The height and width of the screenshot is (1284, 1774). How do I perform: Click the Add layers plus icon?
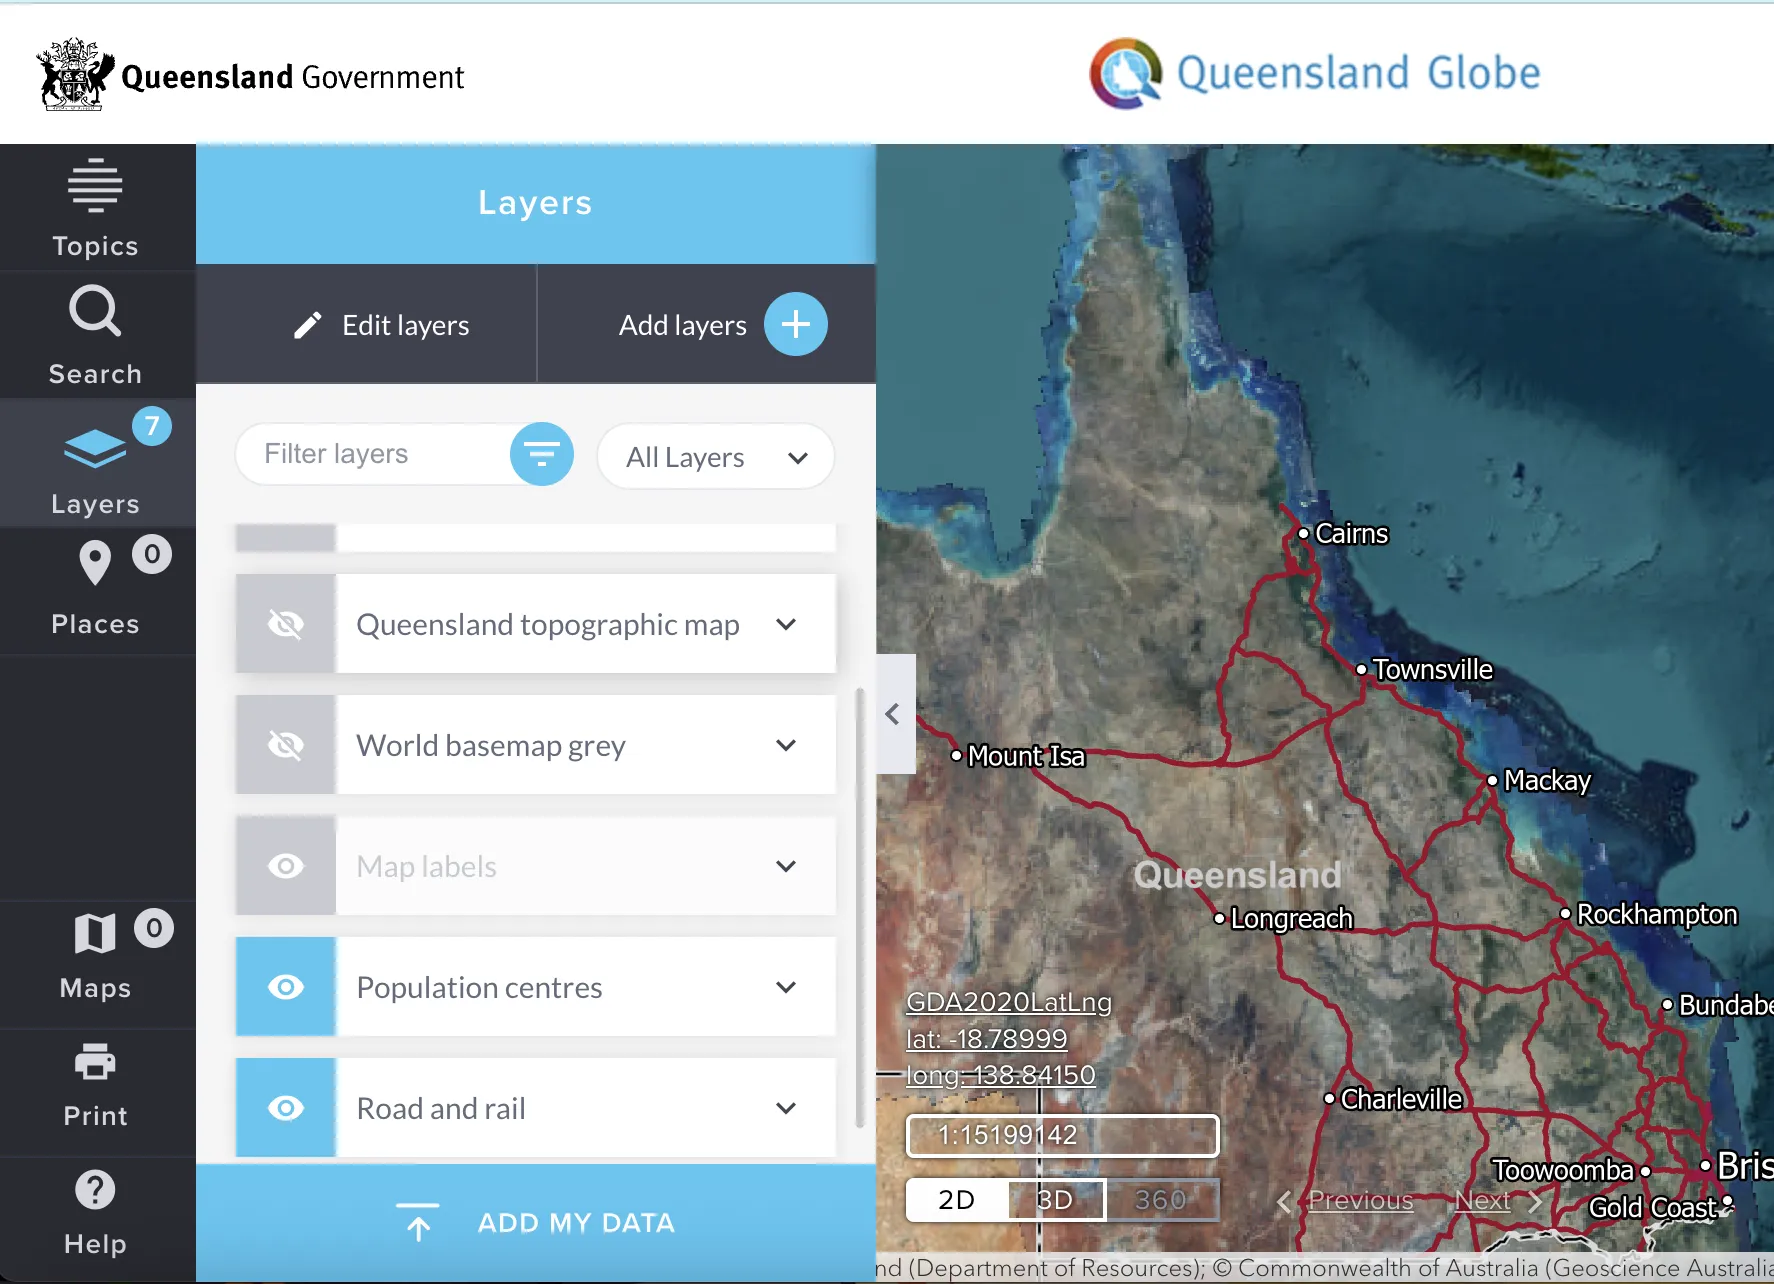click(796, 324)
